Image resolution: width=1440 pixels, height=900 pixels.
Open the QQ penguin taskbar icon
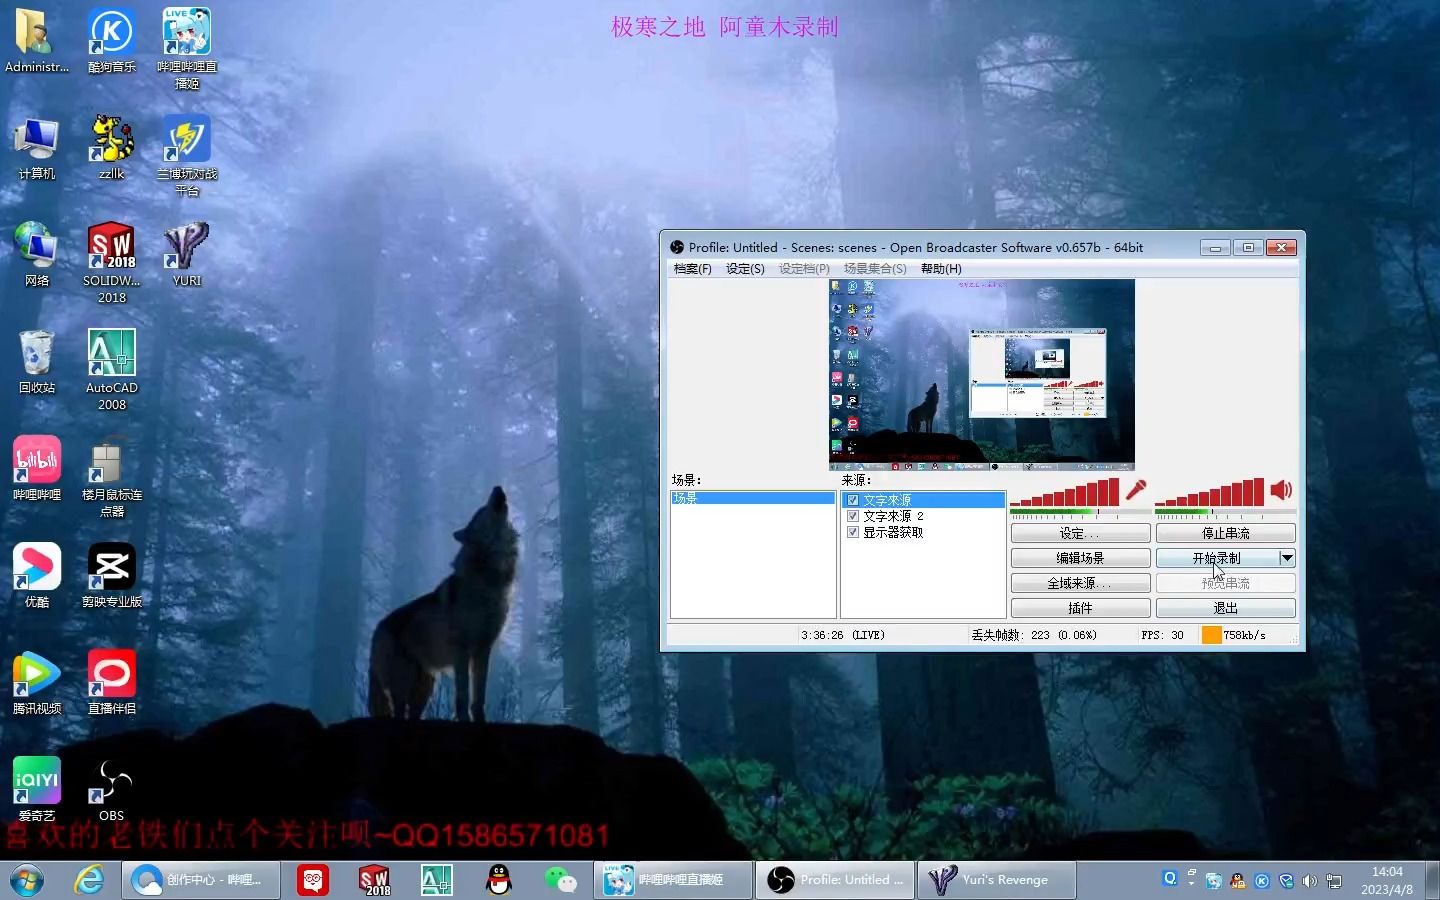(x=498, y=880)
